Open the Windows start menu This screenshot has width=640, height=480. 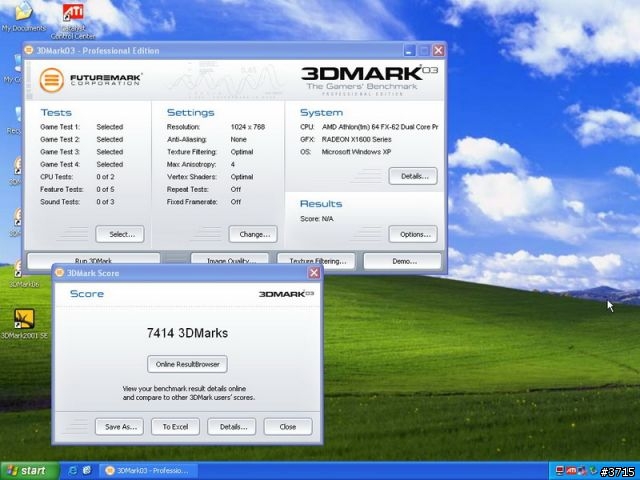pos(29,471)
